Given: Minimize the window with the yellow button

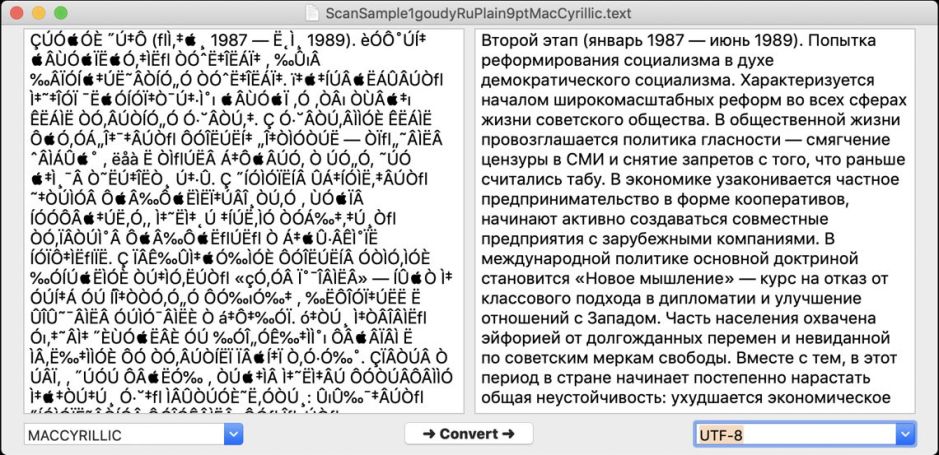Looking at the screenshot, I should pyautogui.click(x=40, y=14).
